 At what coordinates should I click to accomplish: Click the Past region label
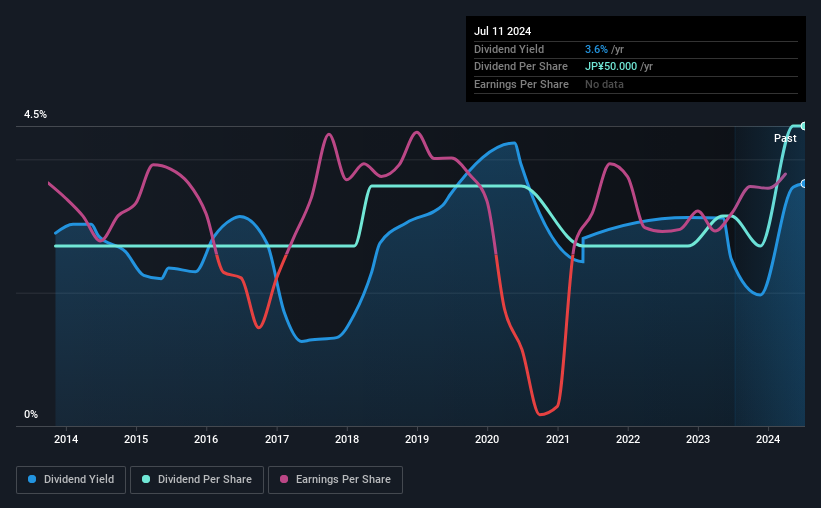pyautogui.click(x=785, y=138)
